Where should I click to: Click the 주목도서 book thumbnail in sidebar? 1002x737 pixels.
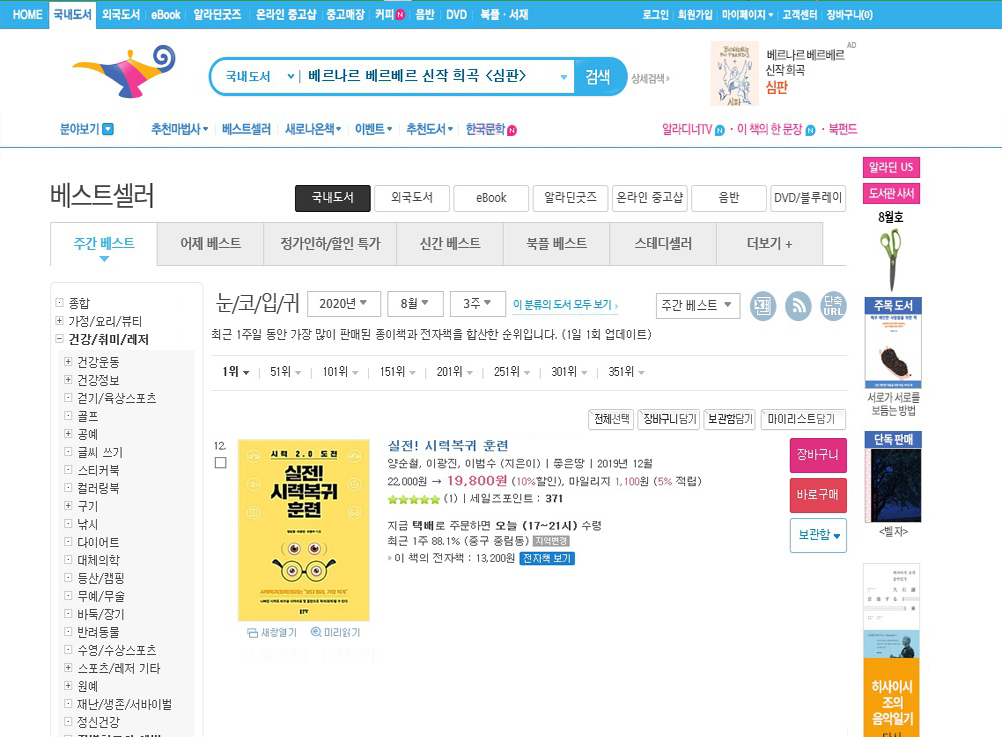coord(893,351)
